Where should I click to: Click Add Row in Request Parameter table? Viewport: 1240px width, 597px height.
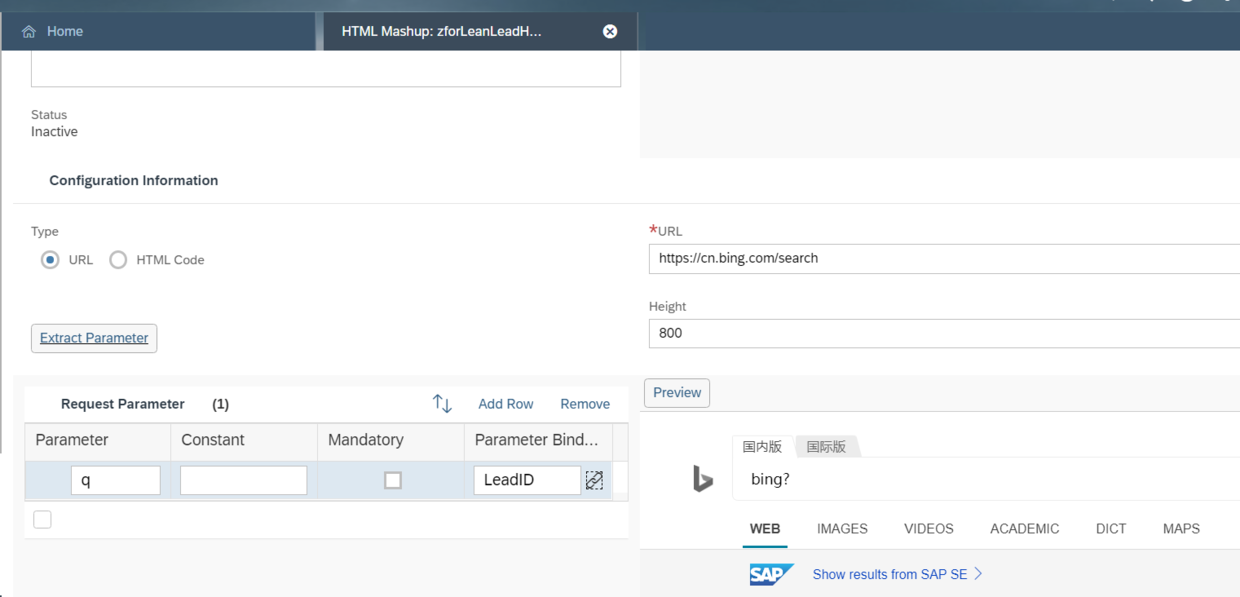click(505, 404)
